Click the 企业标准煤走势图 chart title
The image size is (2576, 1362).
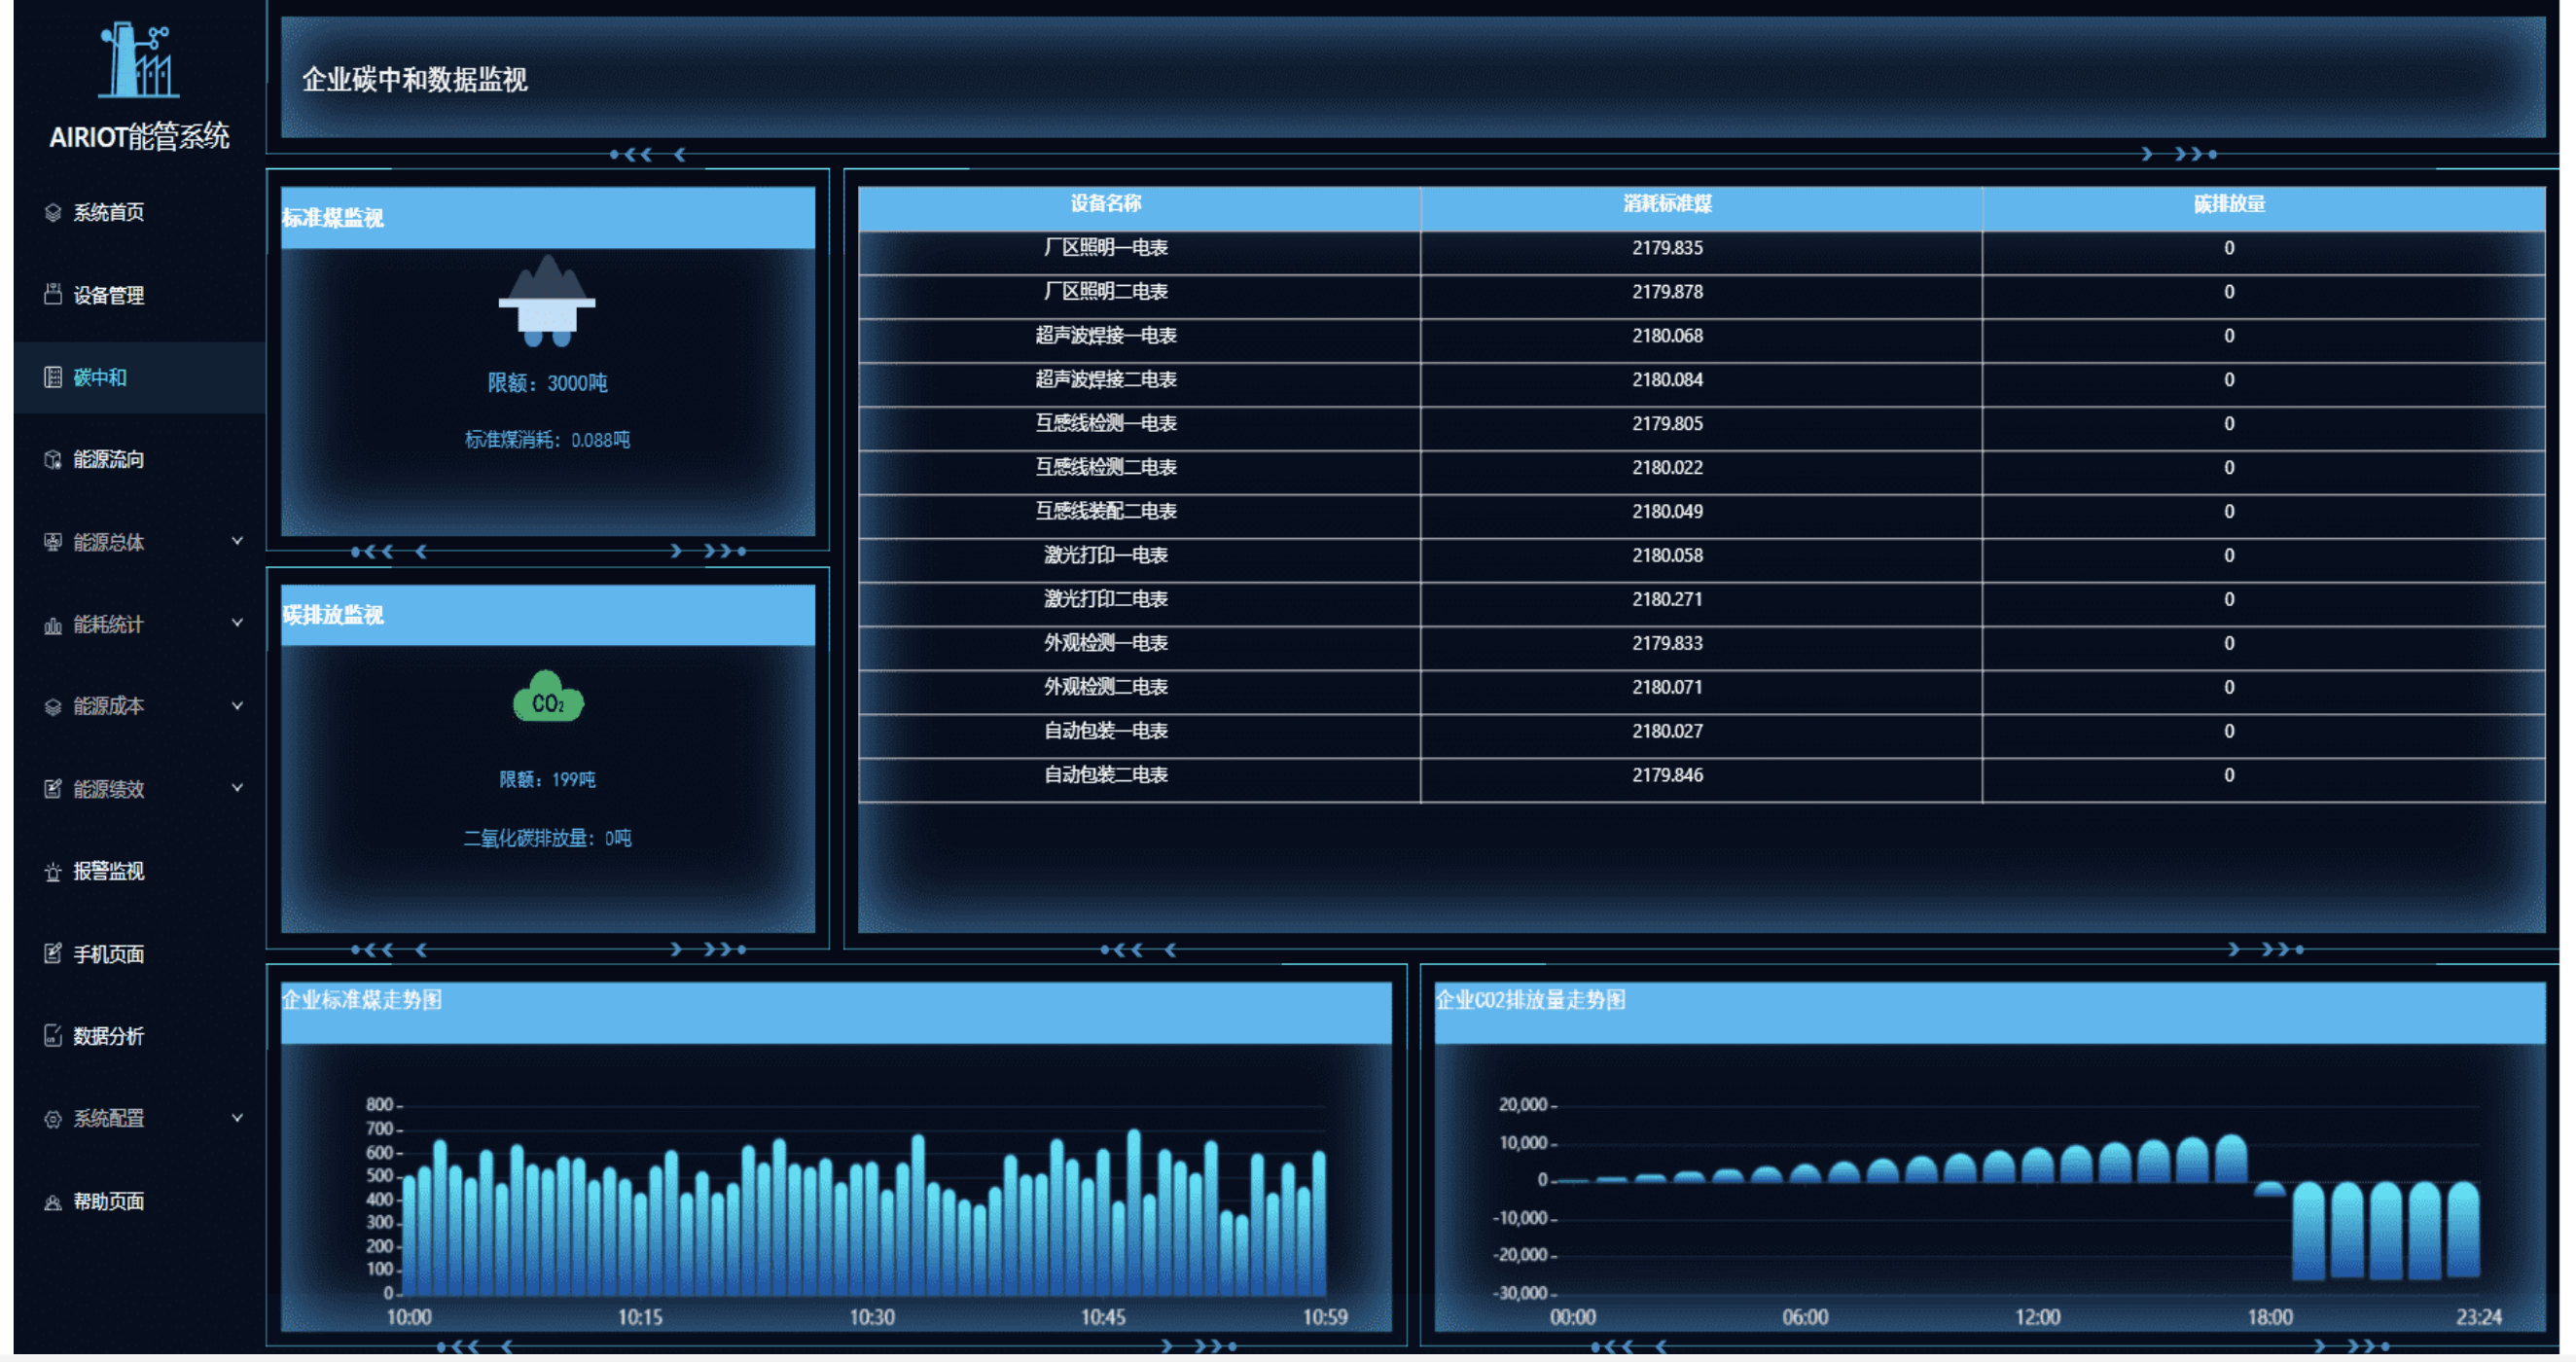362,1000
